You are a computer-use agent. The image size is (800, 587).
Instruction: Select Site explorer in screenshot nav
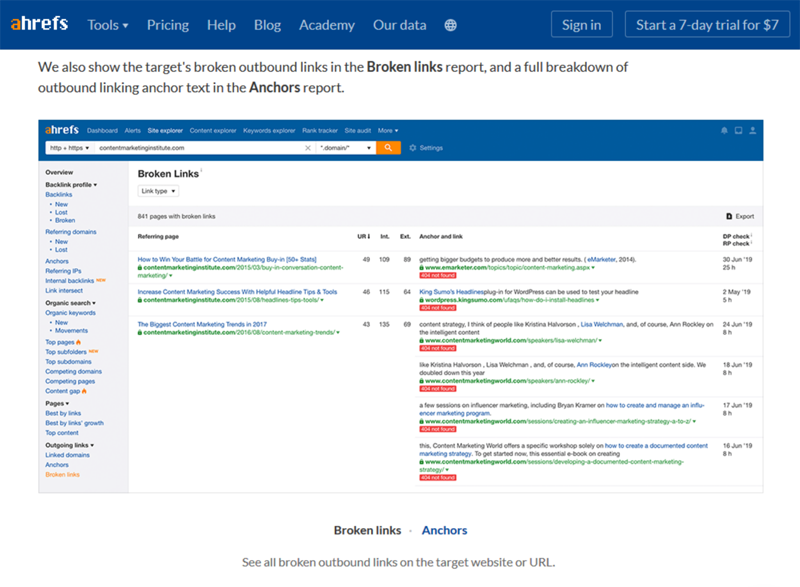click(165, 131)
